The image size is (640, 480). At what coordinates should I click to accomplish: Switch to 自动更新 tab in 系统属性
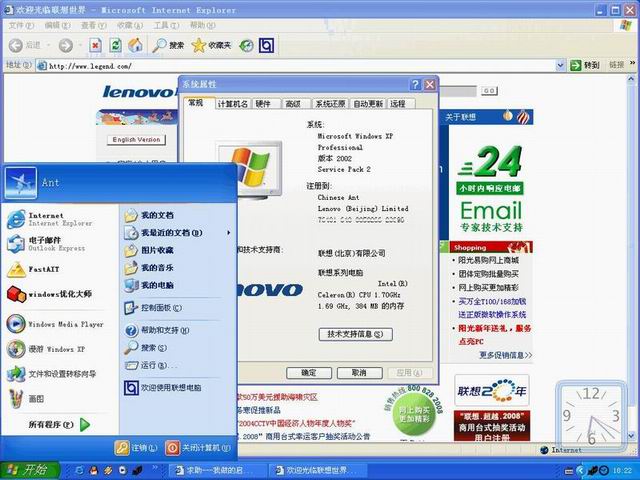(368, 104)
